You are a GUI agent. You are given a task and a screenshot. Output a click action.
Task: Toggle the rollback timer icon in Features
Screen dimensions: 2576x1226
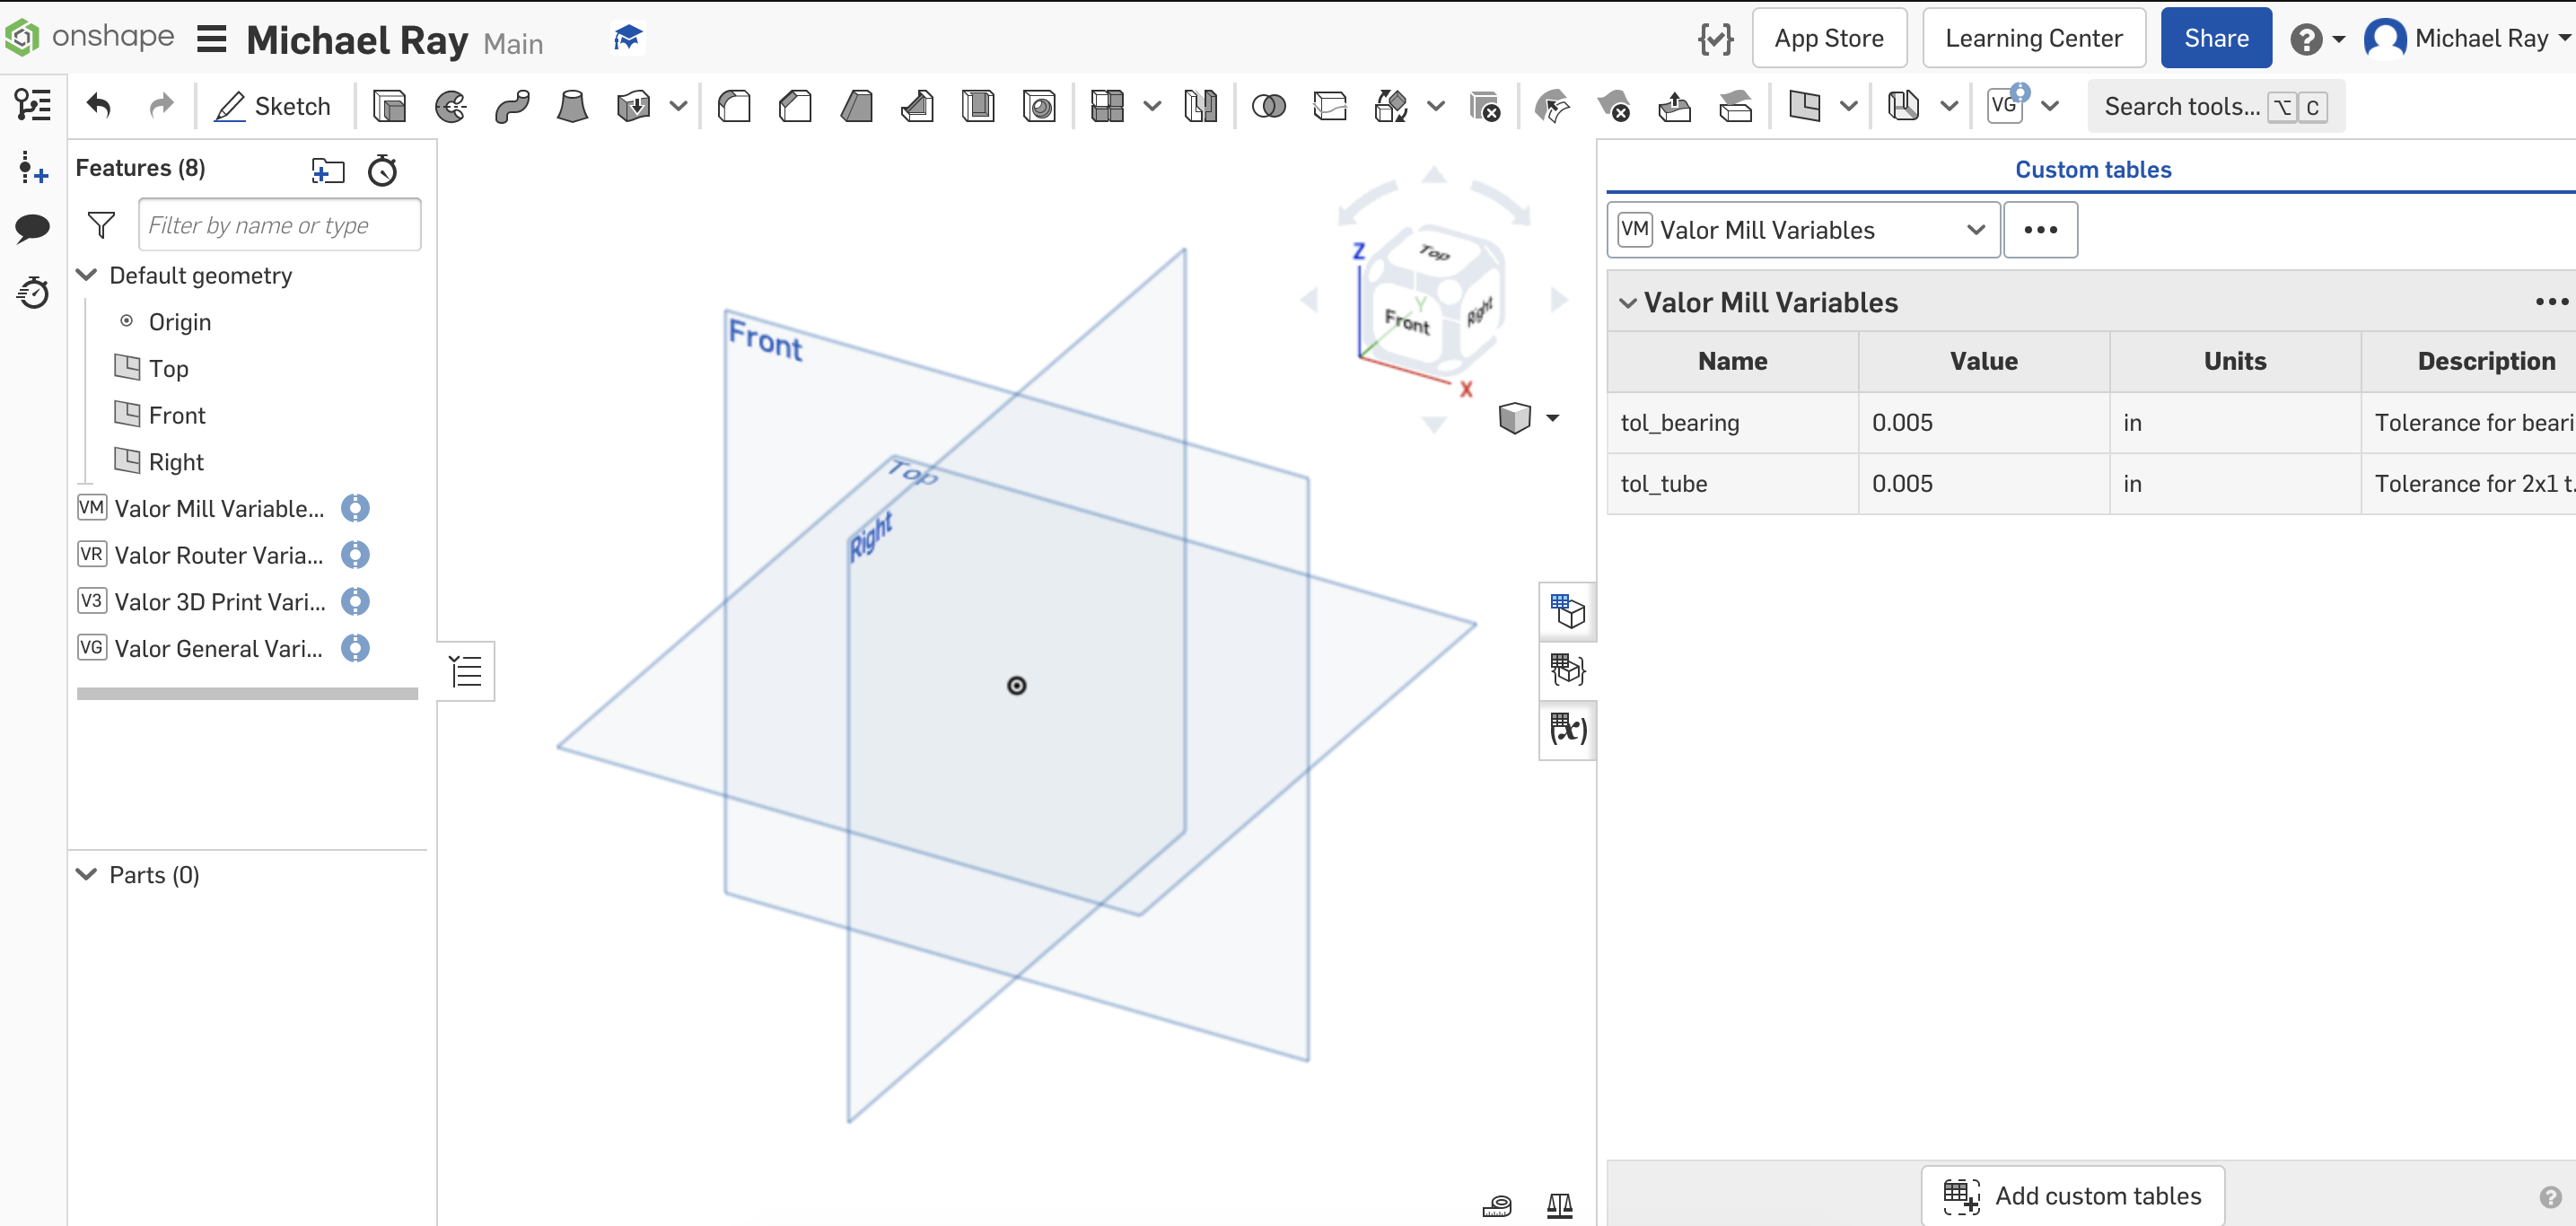pyautogui.click(x=382, y=171)
